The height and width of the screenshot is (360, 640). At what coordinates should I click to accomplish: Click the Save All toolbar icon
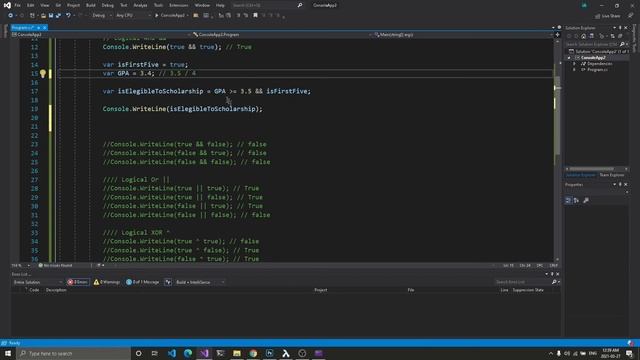(58, 16)
